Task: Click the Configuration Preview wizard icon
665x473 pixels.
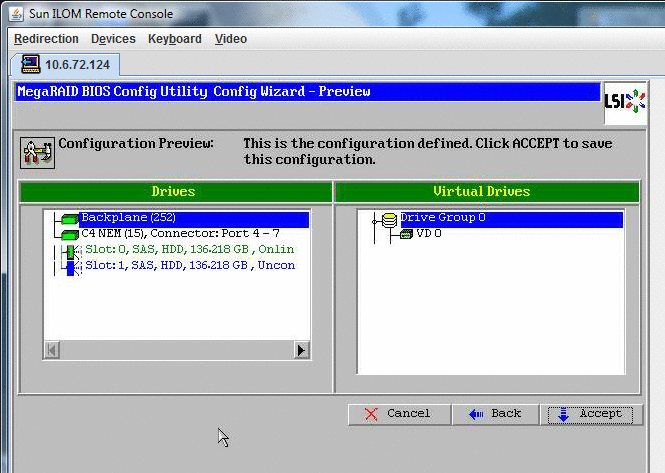Action: coord(37,153)
